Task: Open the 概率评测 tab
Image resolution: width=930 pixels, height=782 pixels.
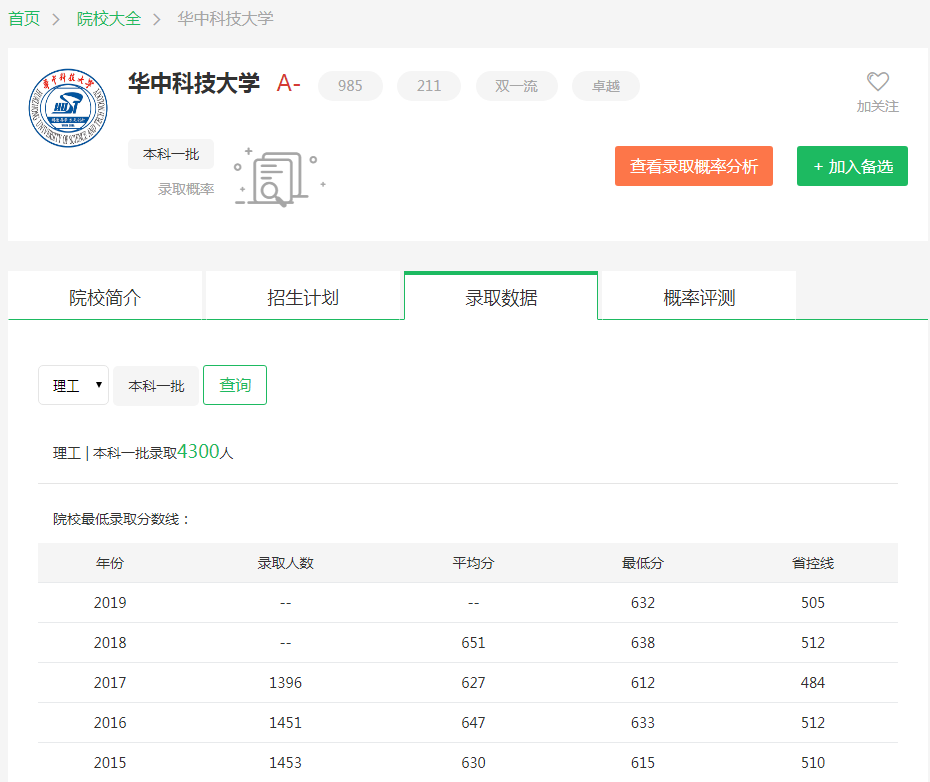Action: tap(699, 297)
